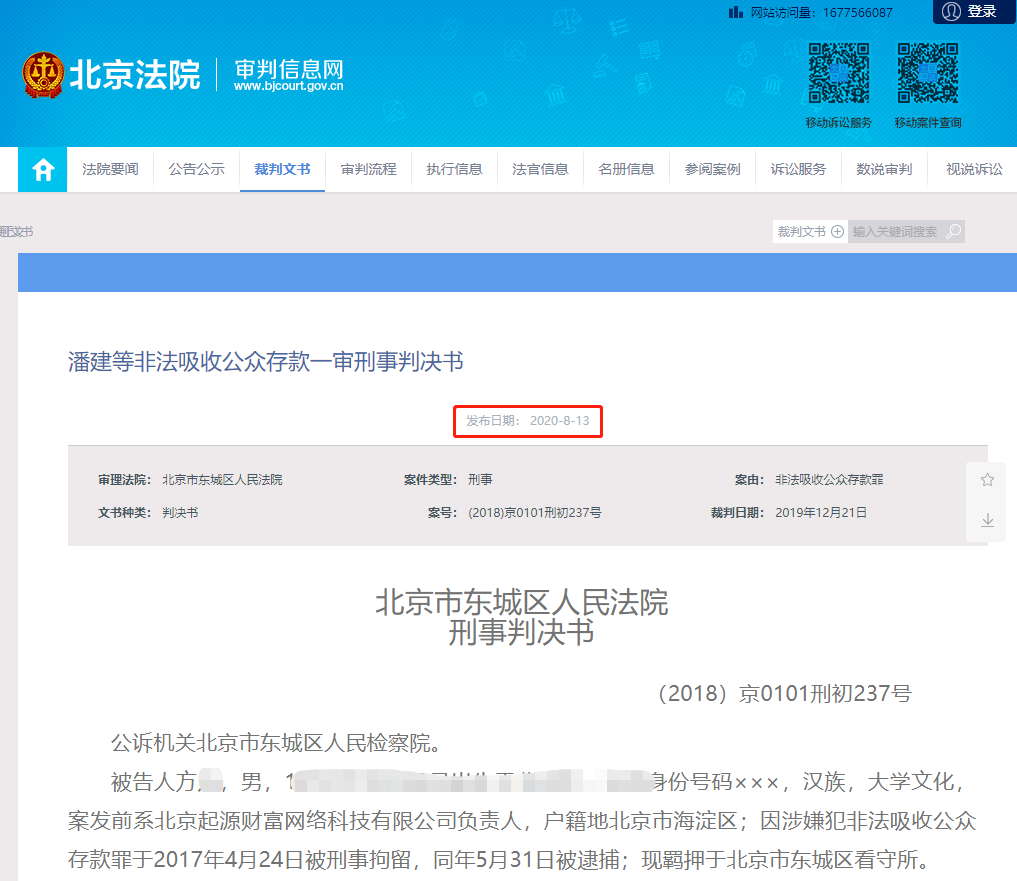Click the 审判信息网 header text
This screenshot has width=1017, height=881.
(x=289, y=69)
